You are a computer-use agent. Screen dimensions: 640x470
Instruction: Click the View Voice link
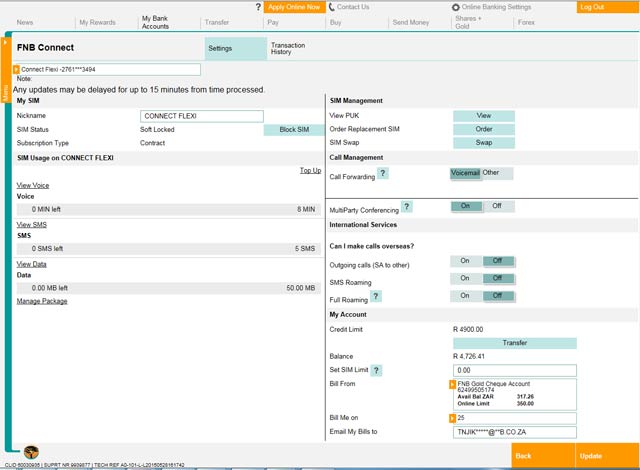pyautogui.click(x=33, y=185)
